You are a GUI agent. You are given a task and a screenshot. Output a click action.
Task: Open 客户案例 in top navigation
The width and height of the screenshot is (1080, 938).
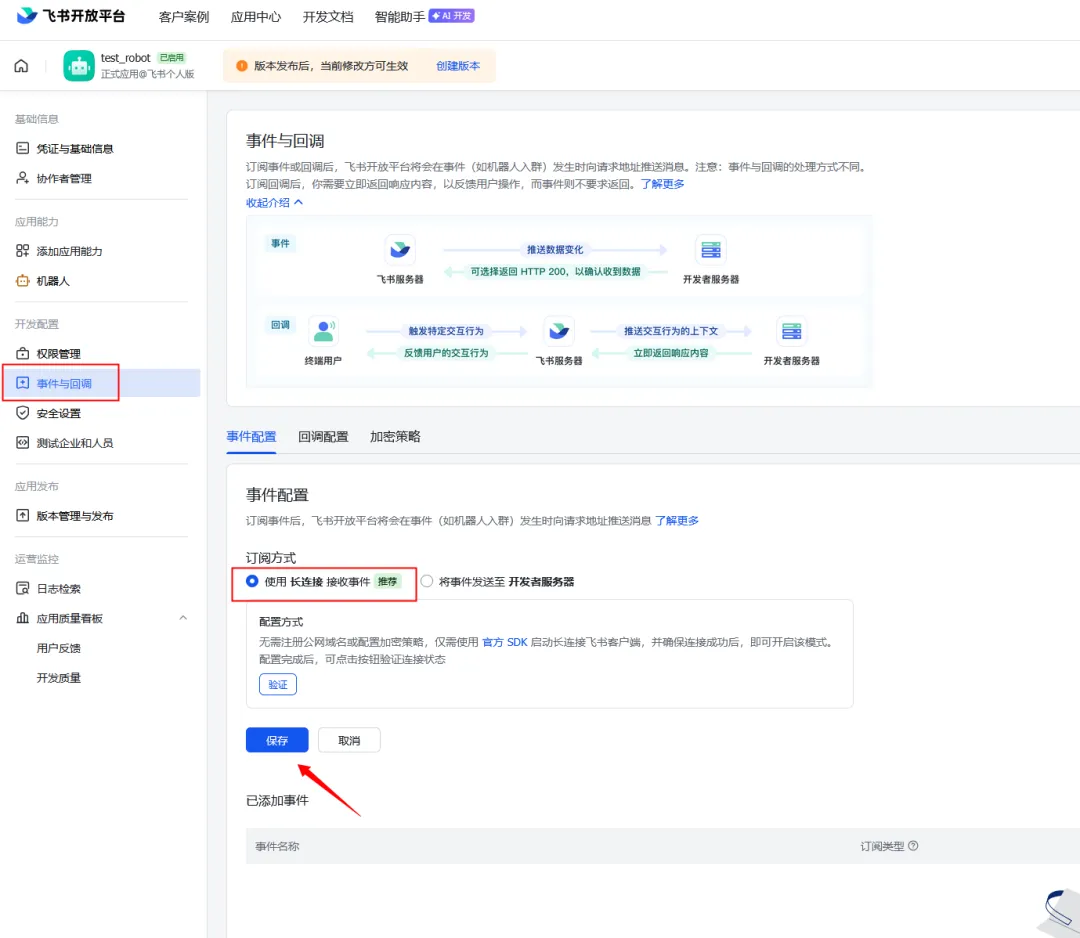tap(184, 17)
